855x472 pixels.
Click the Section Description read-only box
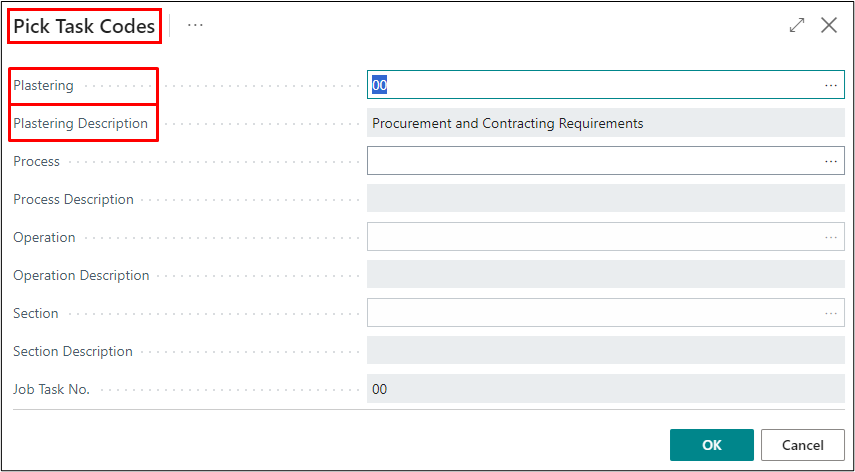coord(605,351)
